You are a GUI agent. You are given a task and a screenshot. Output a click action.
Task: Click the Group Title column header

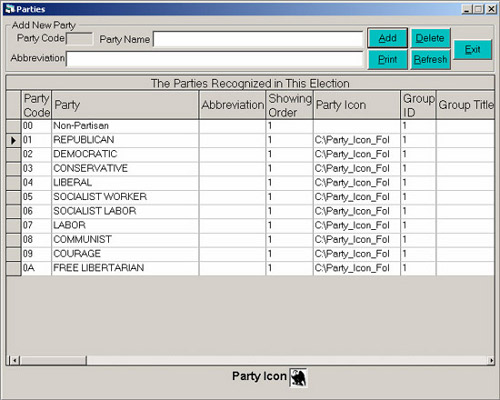[x=465, y=105]
